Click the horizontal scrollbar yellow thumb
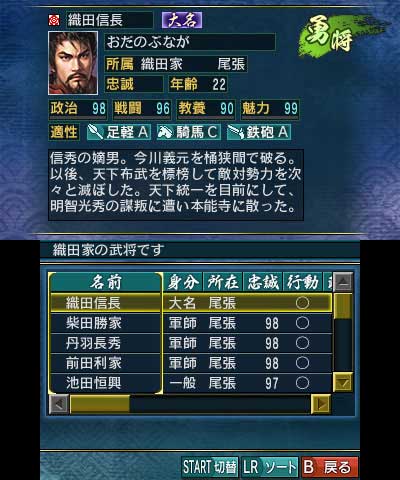The image size is (400, 480). pos(100,404)
